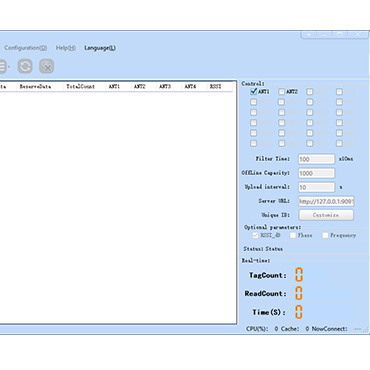Click the Customize button for Unique ID

(326, 215)
